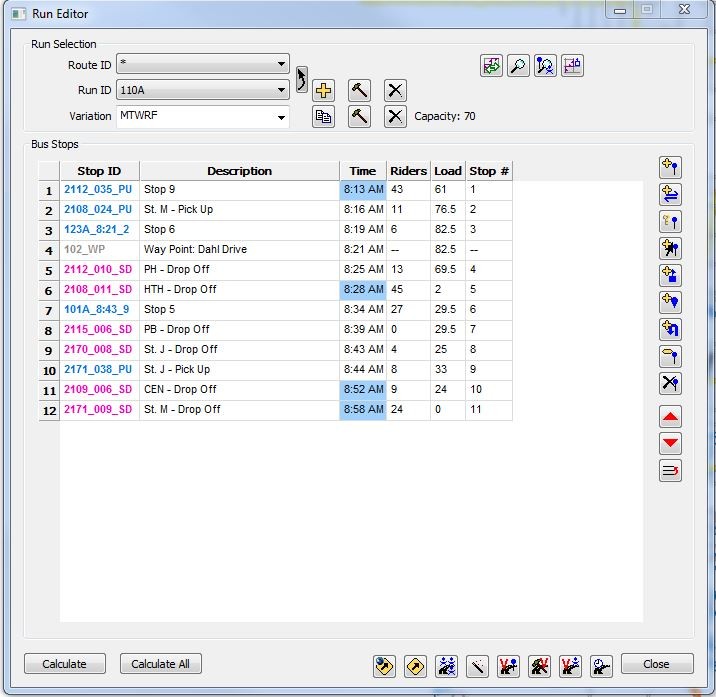Click the 8:13 AM time cell
Viewport: 716px width, 697px height.
(x=363, y=190)
